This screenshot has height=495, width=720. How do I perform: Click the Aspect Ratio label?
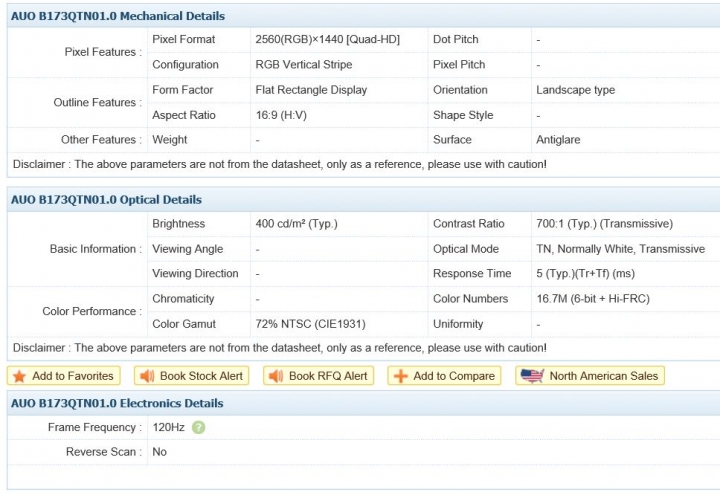click(x=184, y=115)
